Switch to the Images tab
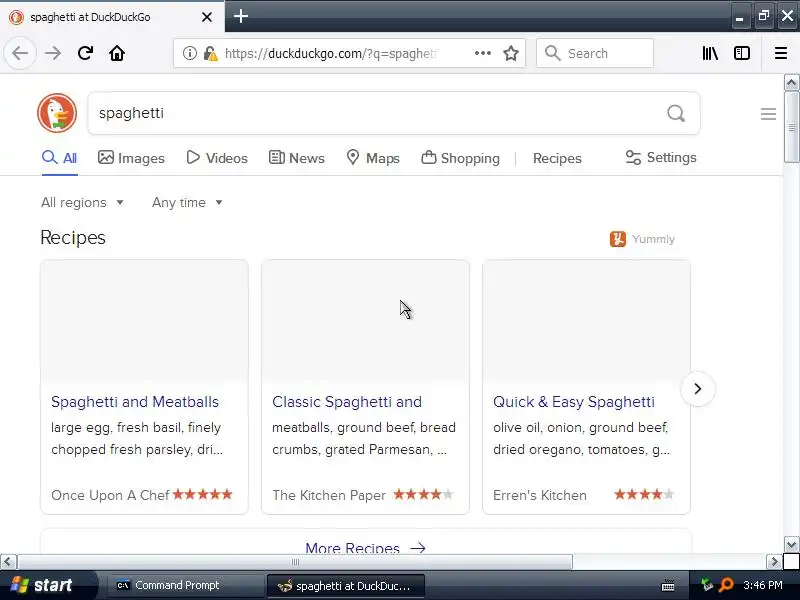Screen dimensions: 800x600 point(132,158)
